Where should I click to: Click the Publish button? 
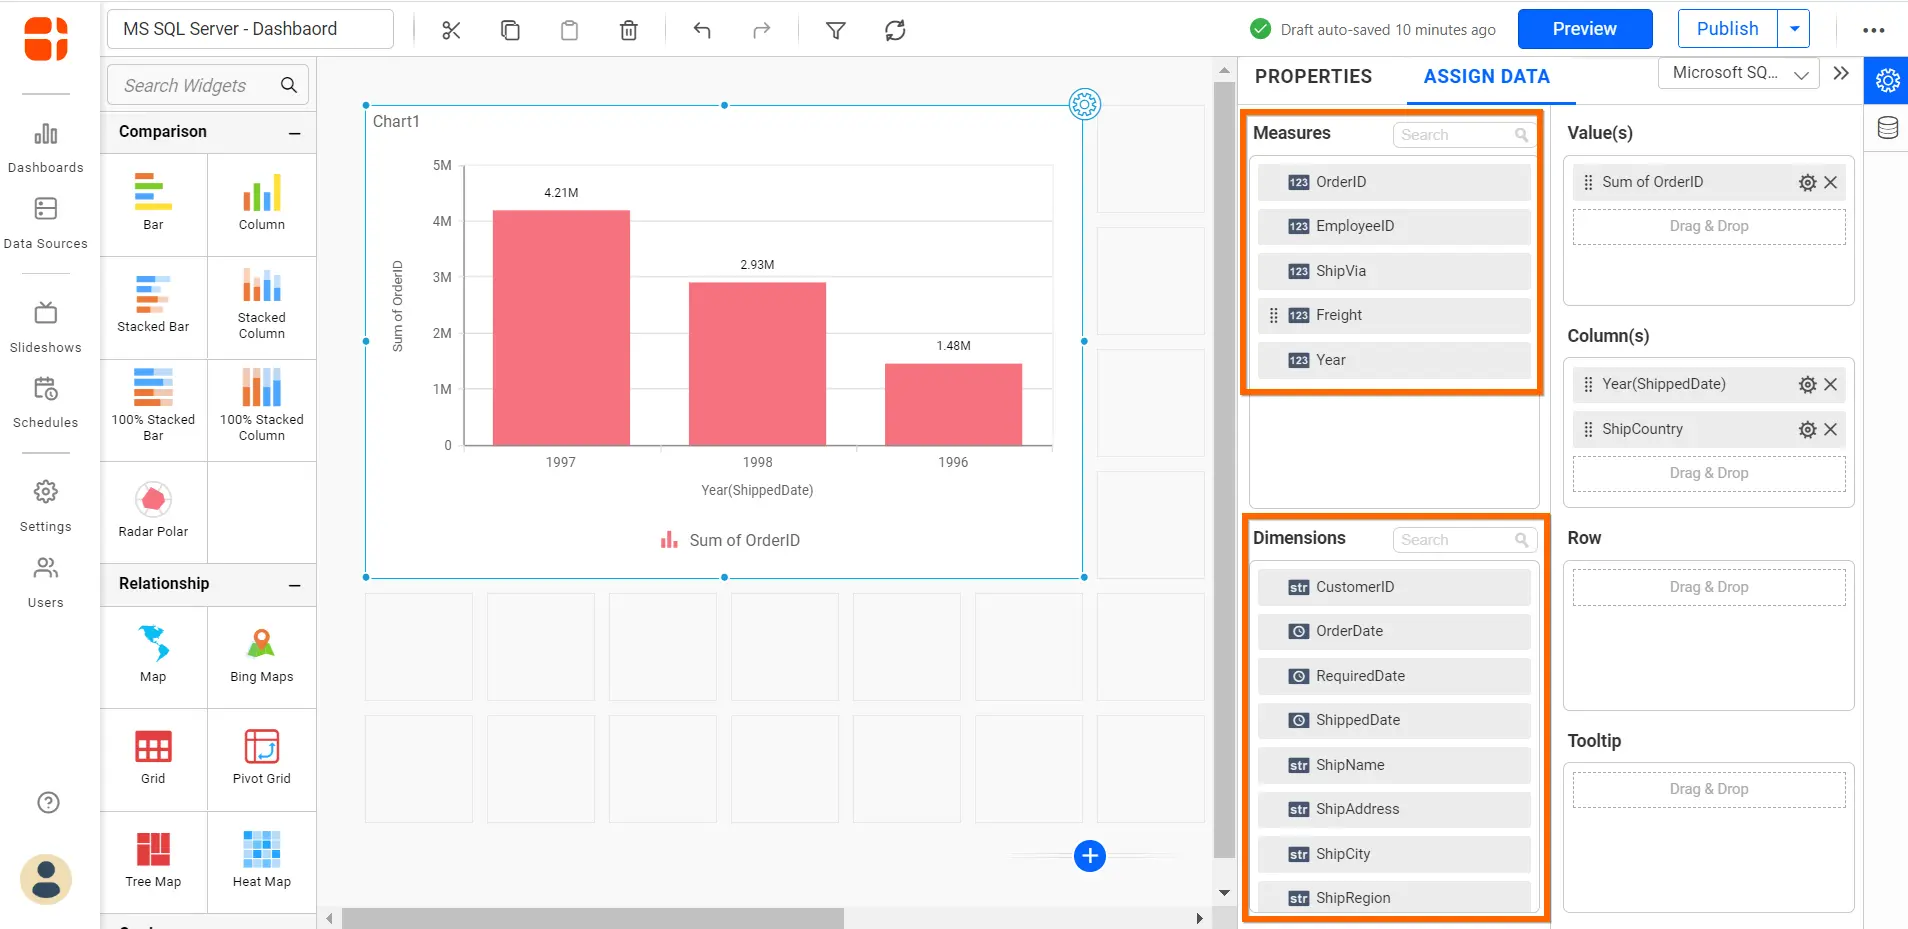point(1727,28)
